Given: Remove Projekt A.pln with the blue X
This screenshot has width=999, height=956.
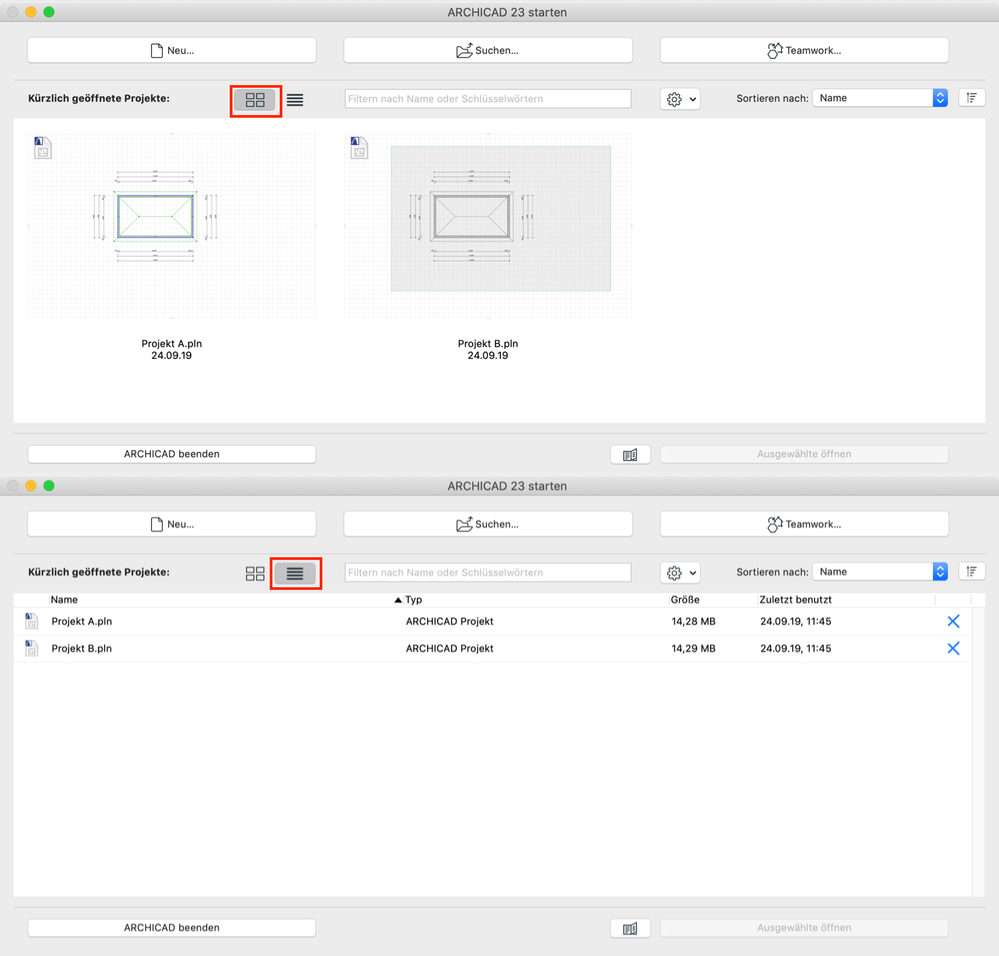Looking at the screenshot, I should 953,620.
